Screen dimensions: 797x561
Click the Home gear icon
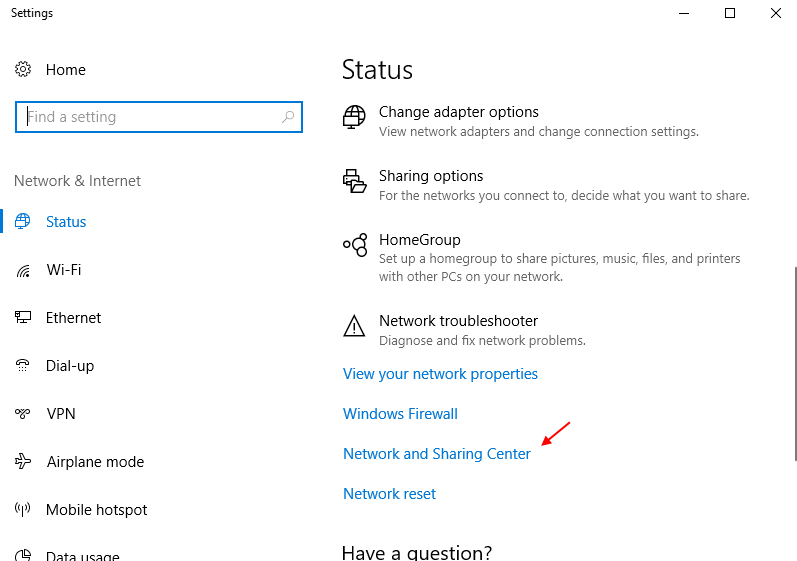tap(23, 69)
